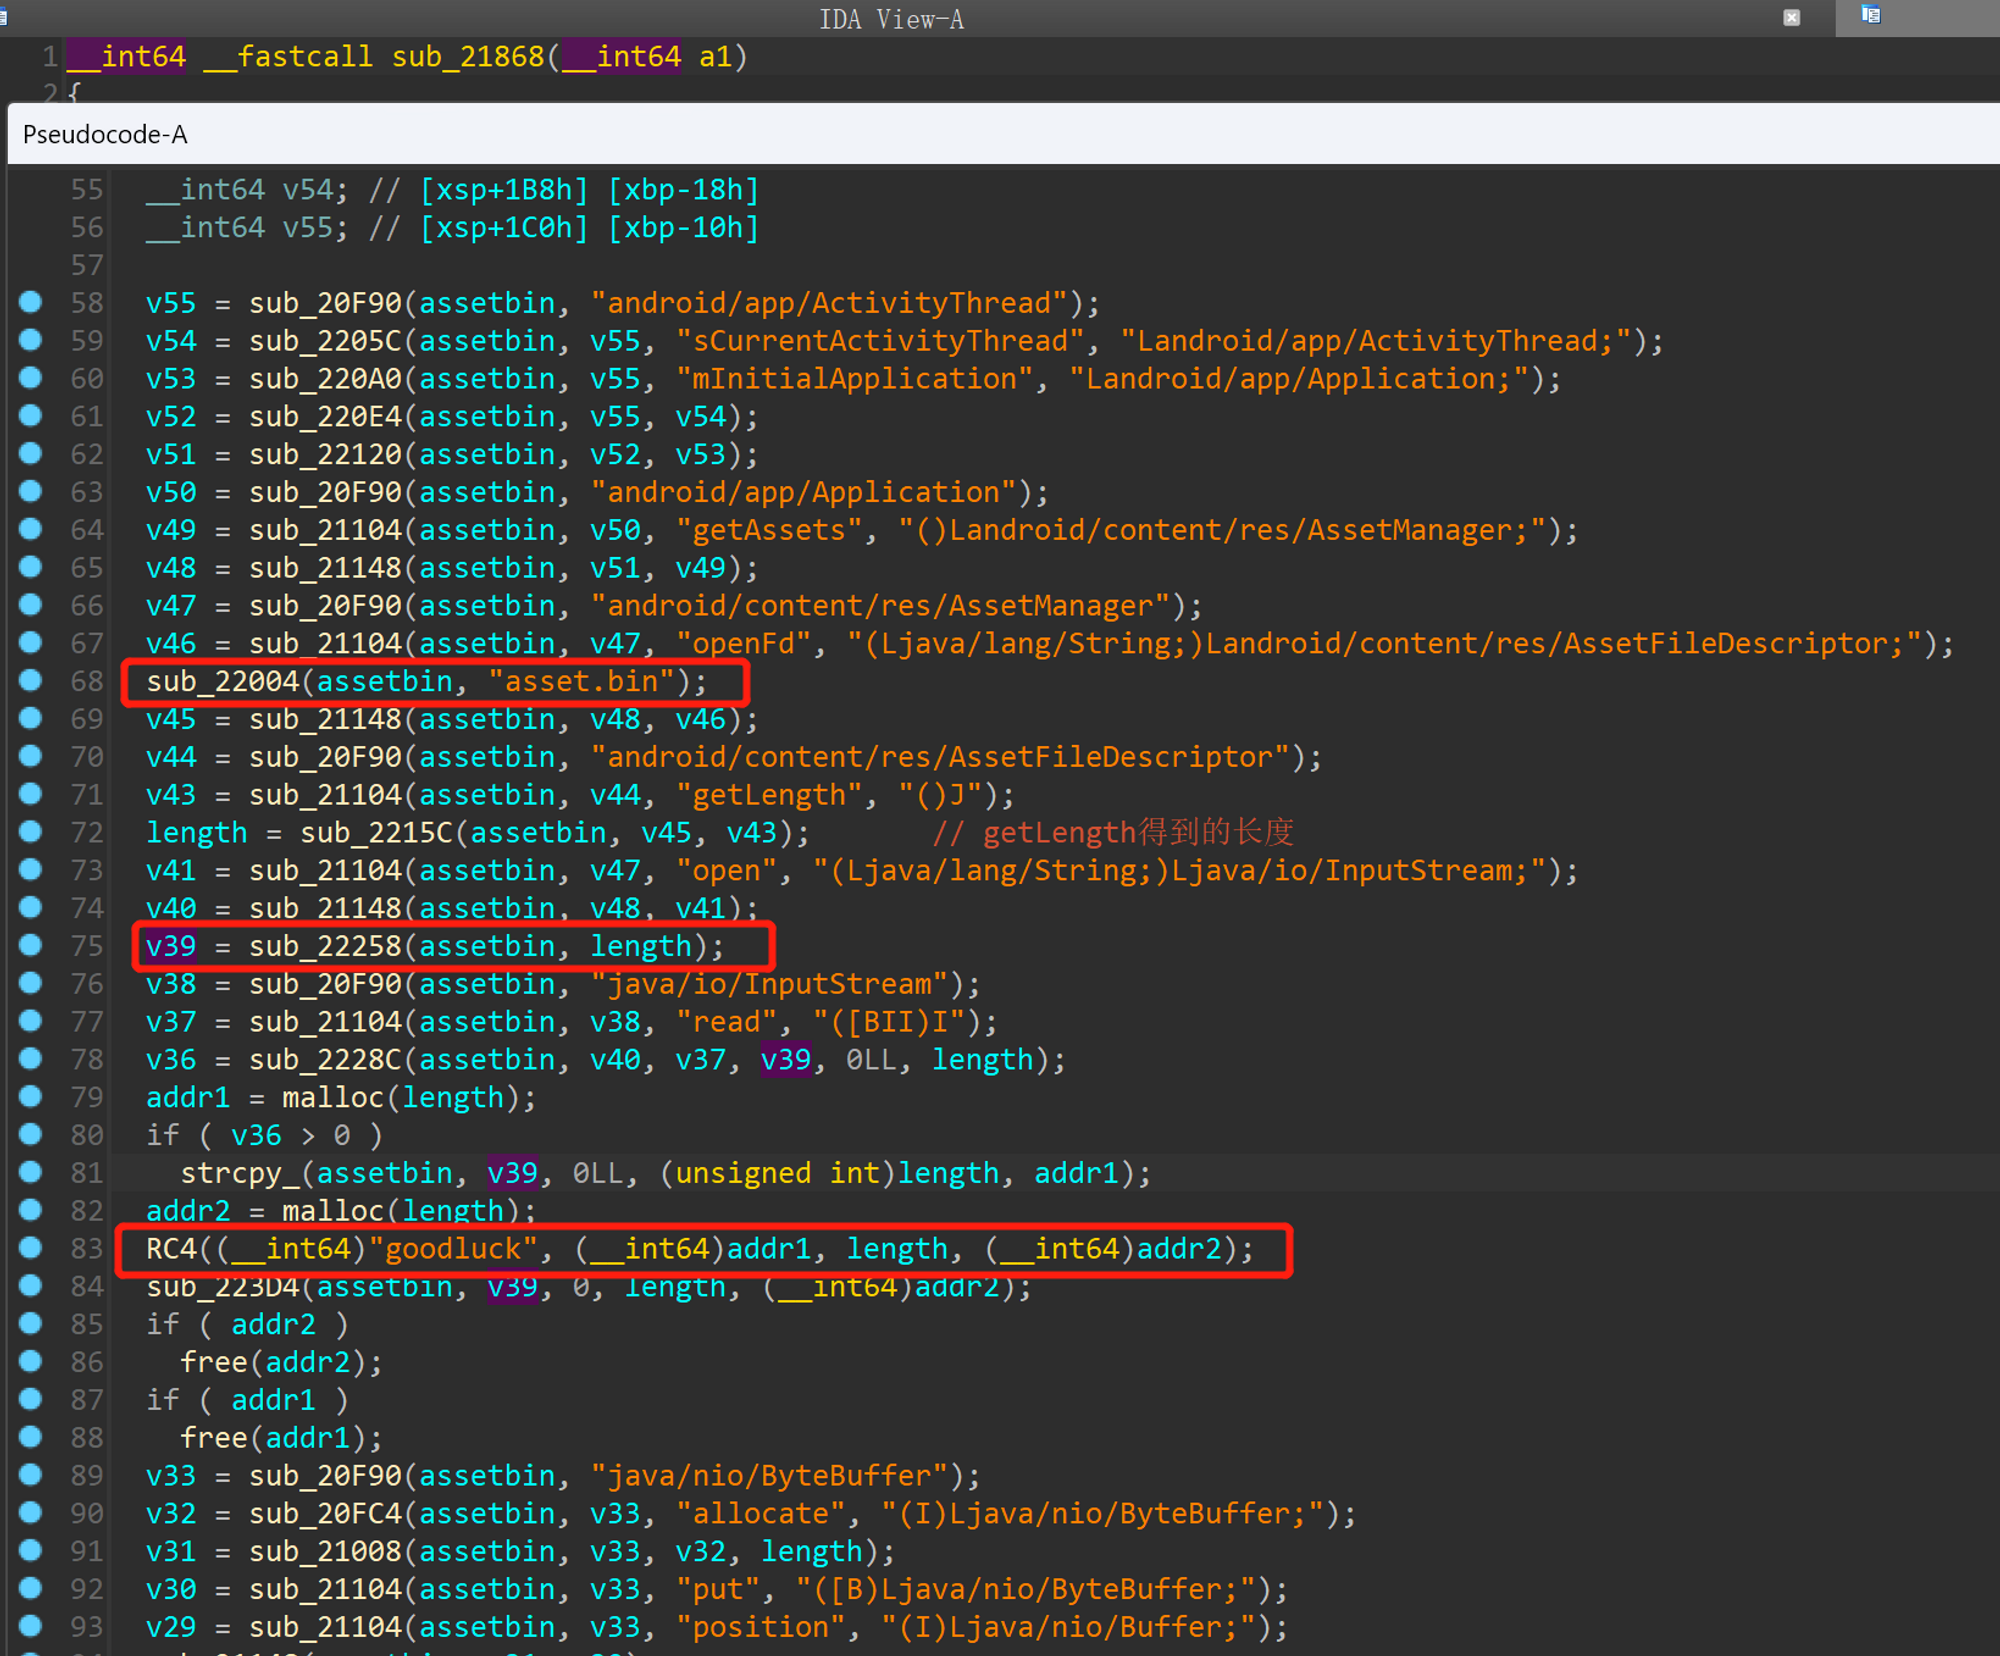The image size is (2000, 1656).
Task: Toggle breakpoint dot on line 68
Action: pos(31,680)
